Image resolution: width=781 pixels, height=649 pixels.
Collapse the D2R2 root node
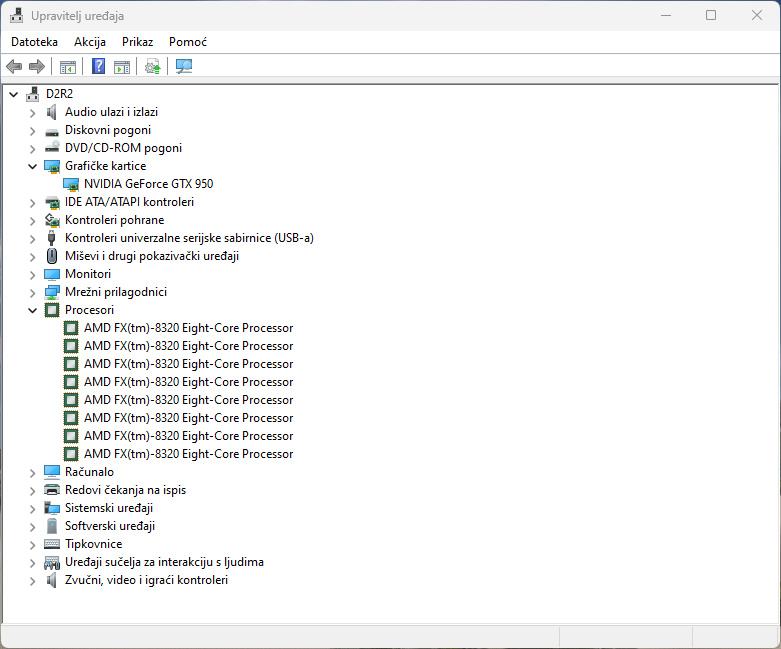pos(14,94)
